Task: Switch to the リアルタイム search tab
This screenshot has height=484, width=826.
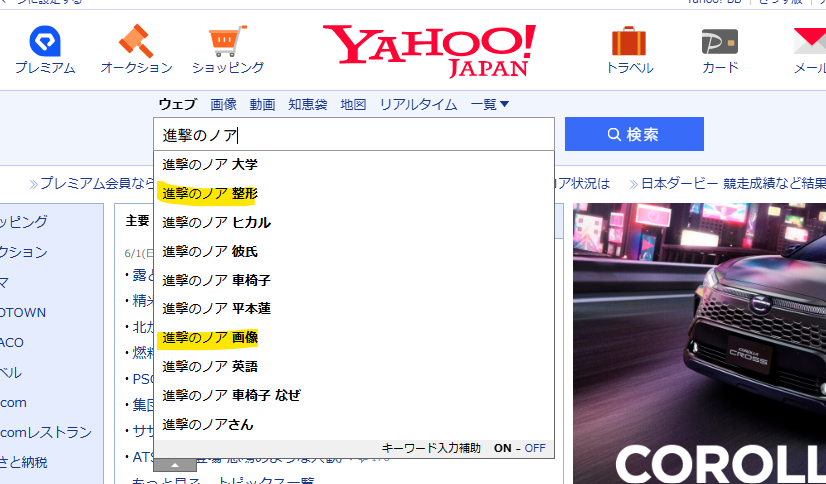Action: coord(418,104)
